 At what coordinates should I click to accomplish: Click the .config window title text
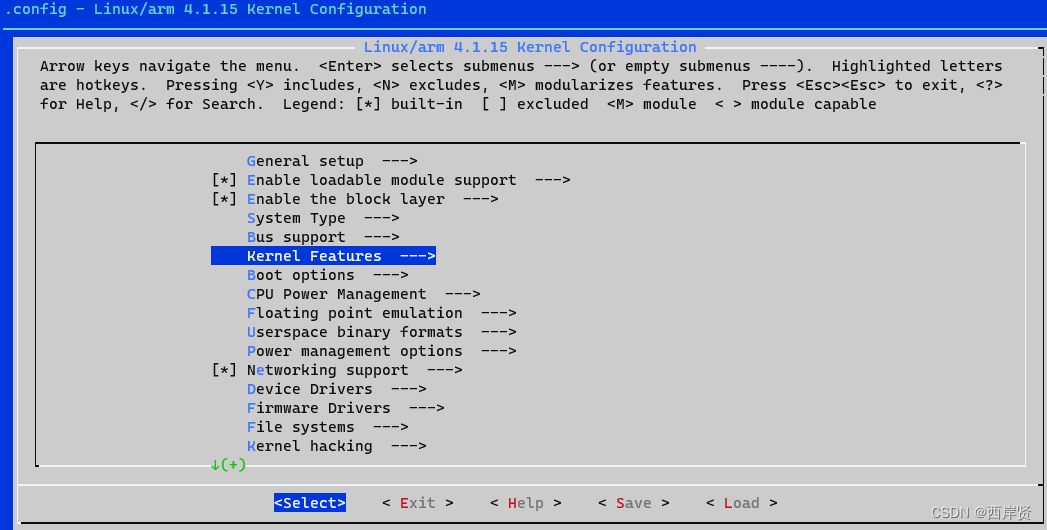tap(215, 9)
